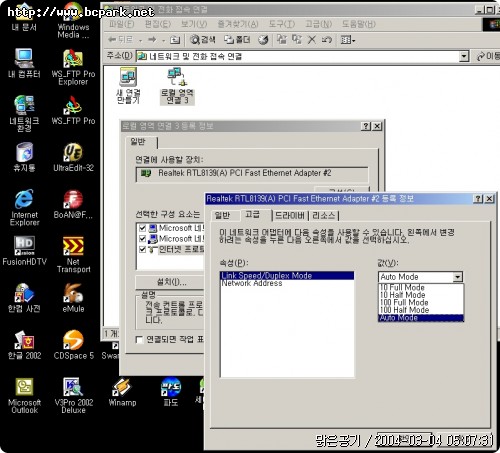This screenshot has height=453, width=500.
Task: Switch to adapter 일반 tab
Action: click(x=223, y=216)
